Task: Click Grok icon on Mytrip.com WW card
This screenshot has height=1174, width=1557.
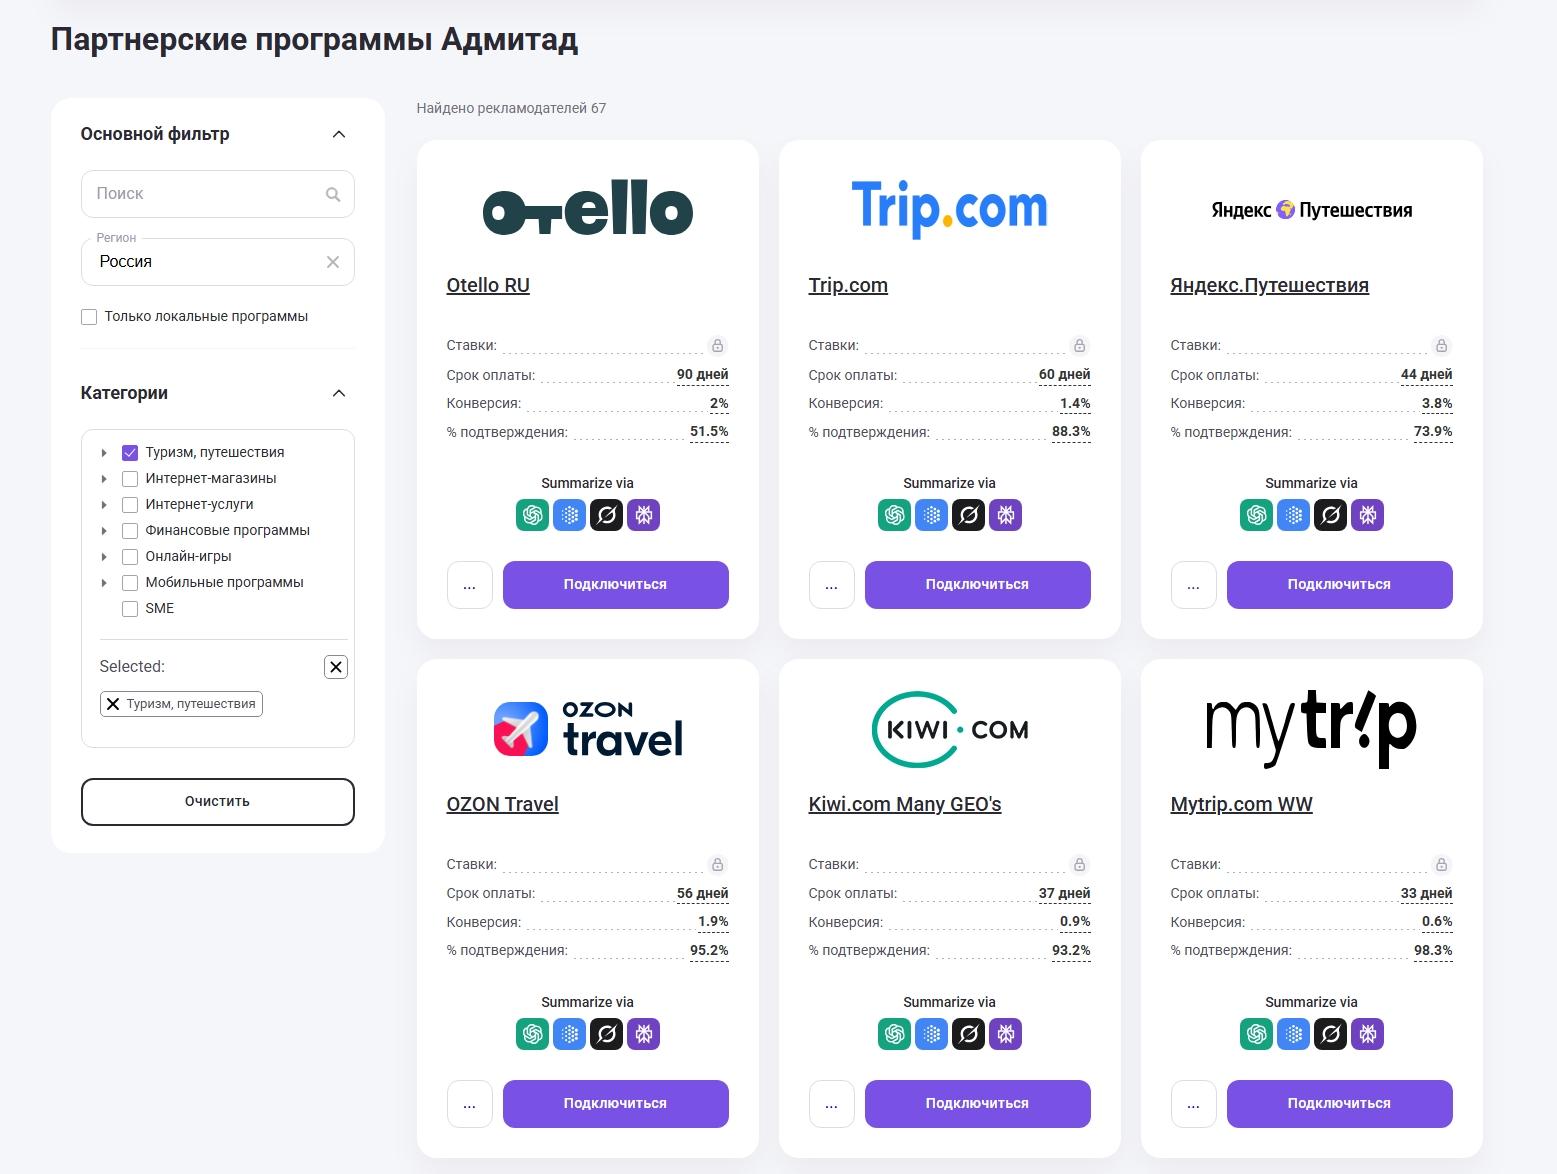Action: 1330,1035
